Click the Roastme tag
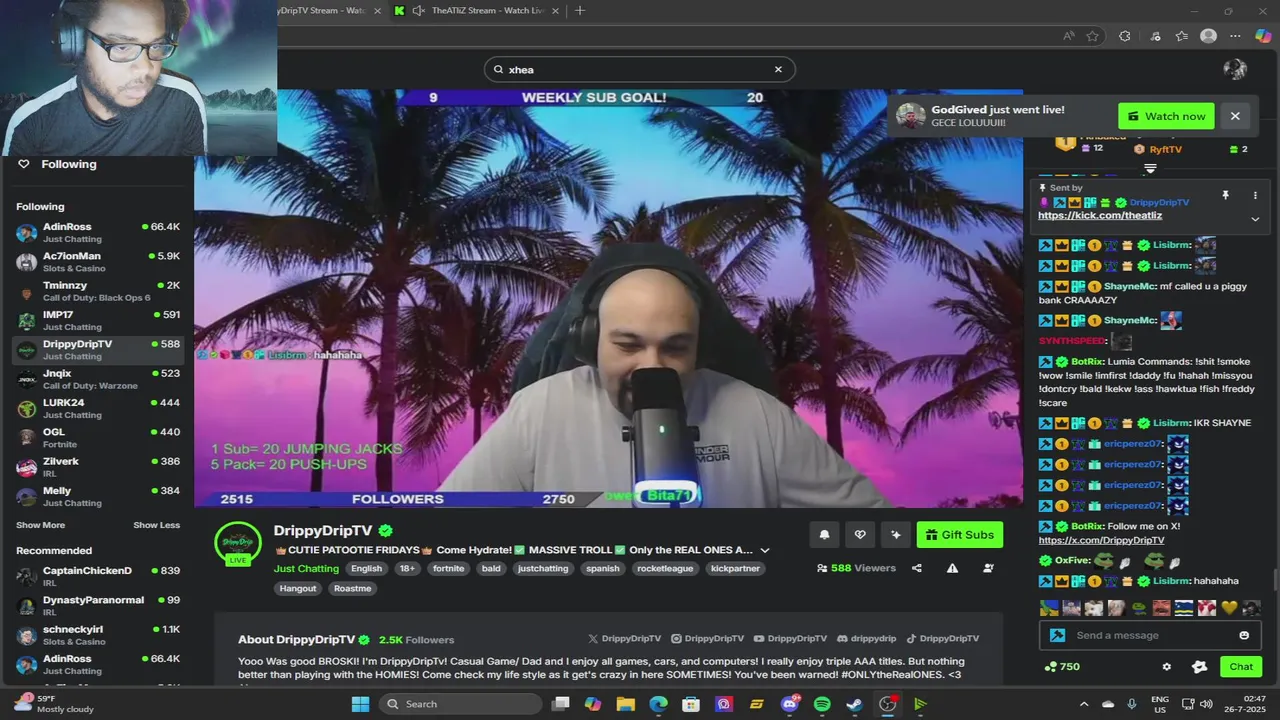The height and width of the screenshot is (720, 1280). tap(352, 588)
